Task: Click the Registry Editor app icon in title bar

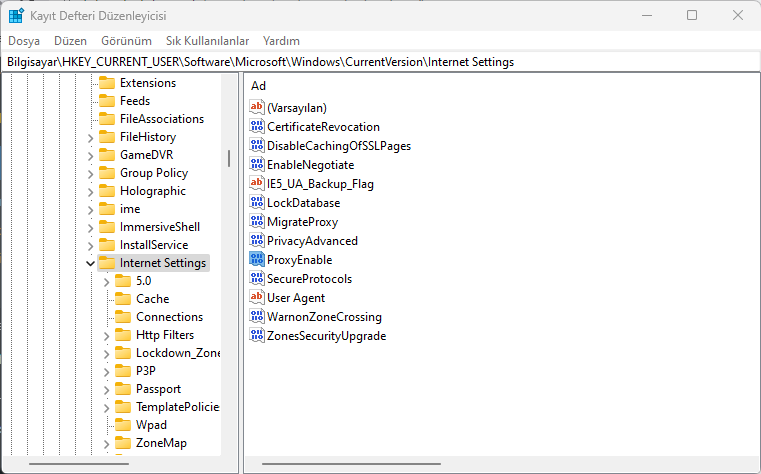Action: click(x=16, y=16)
